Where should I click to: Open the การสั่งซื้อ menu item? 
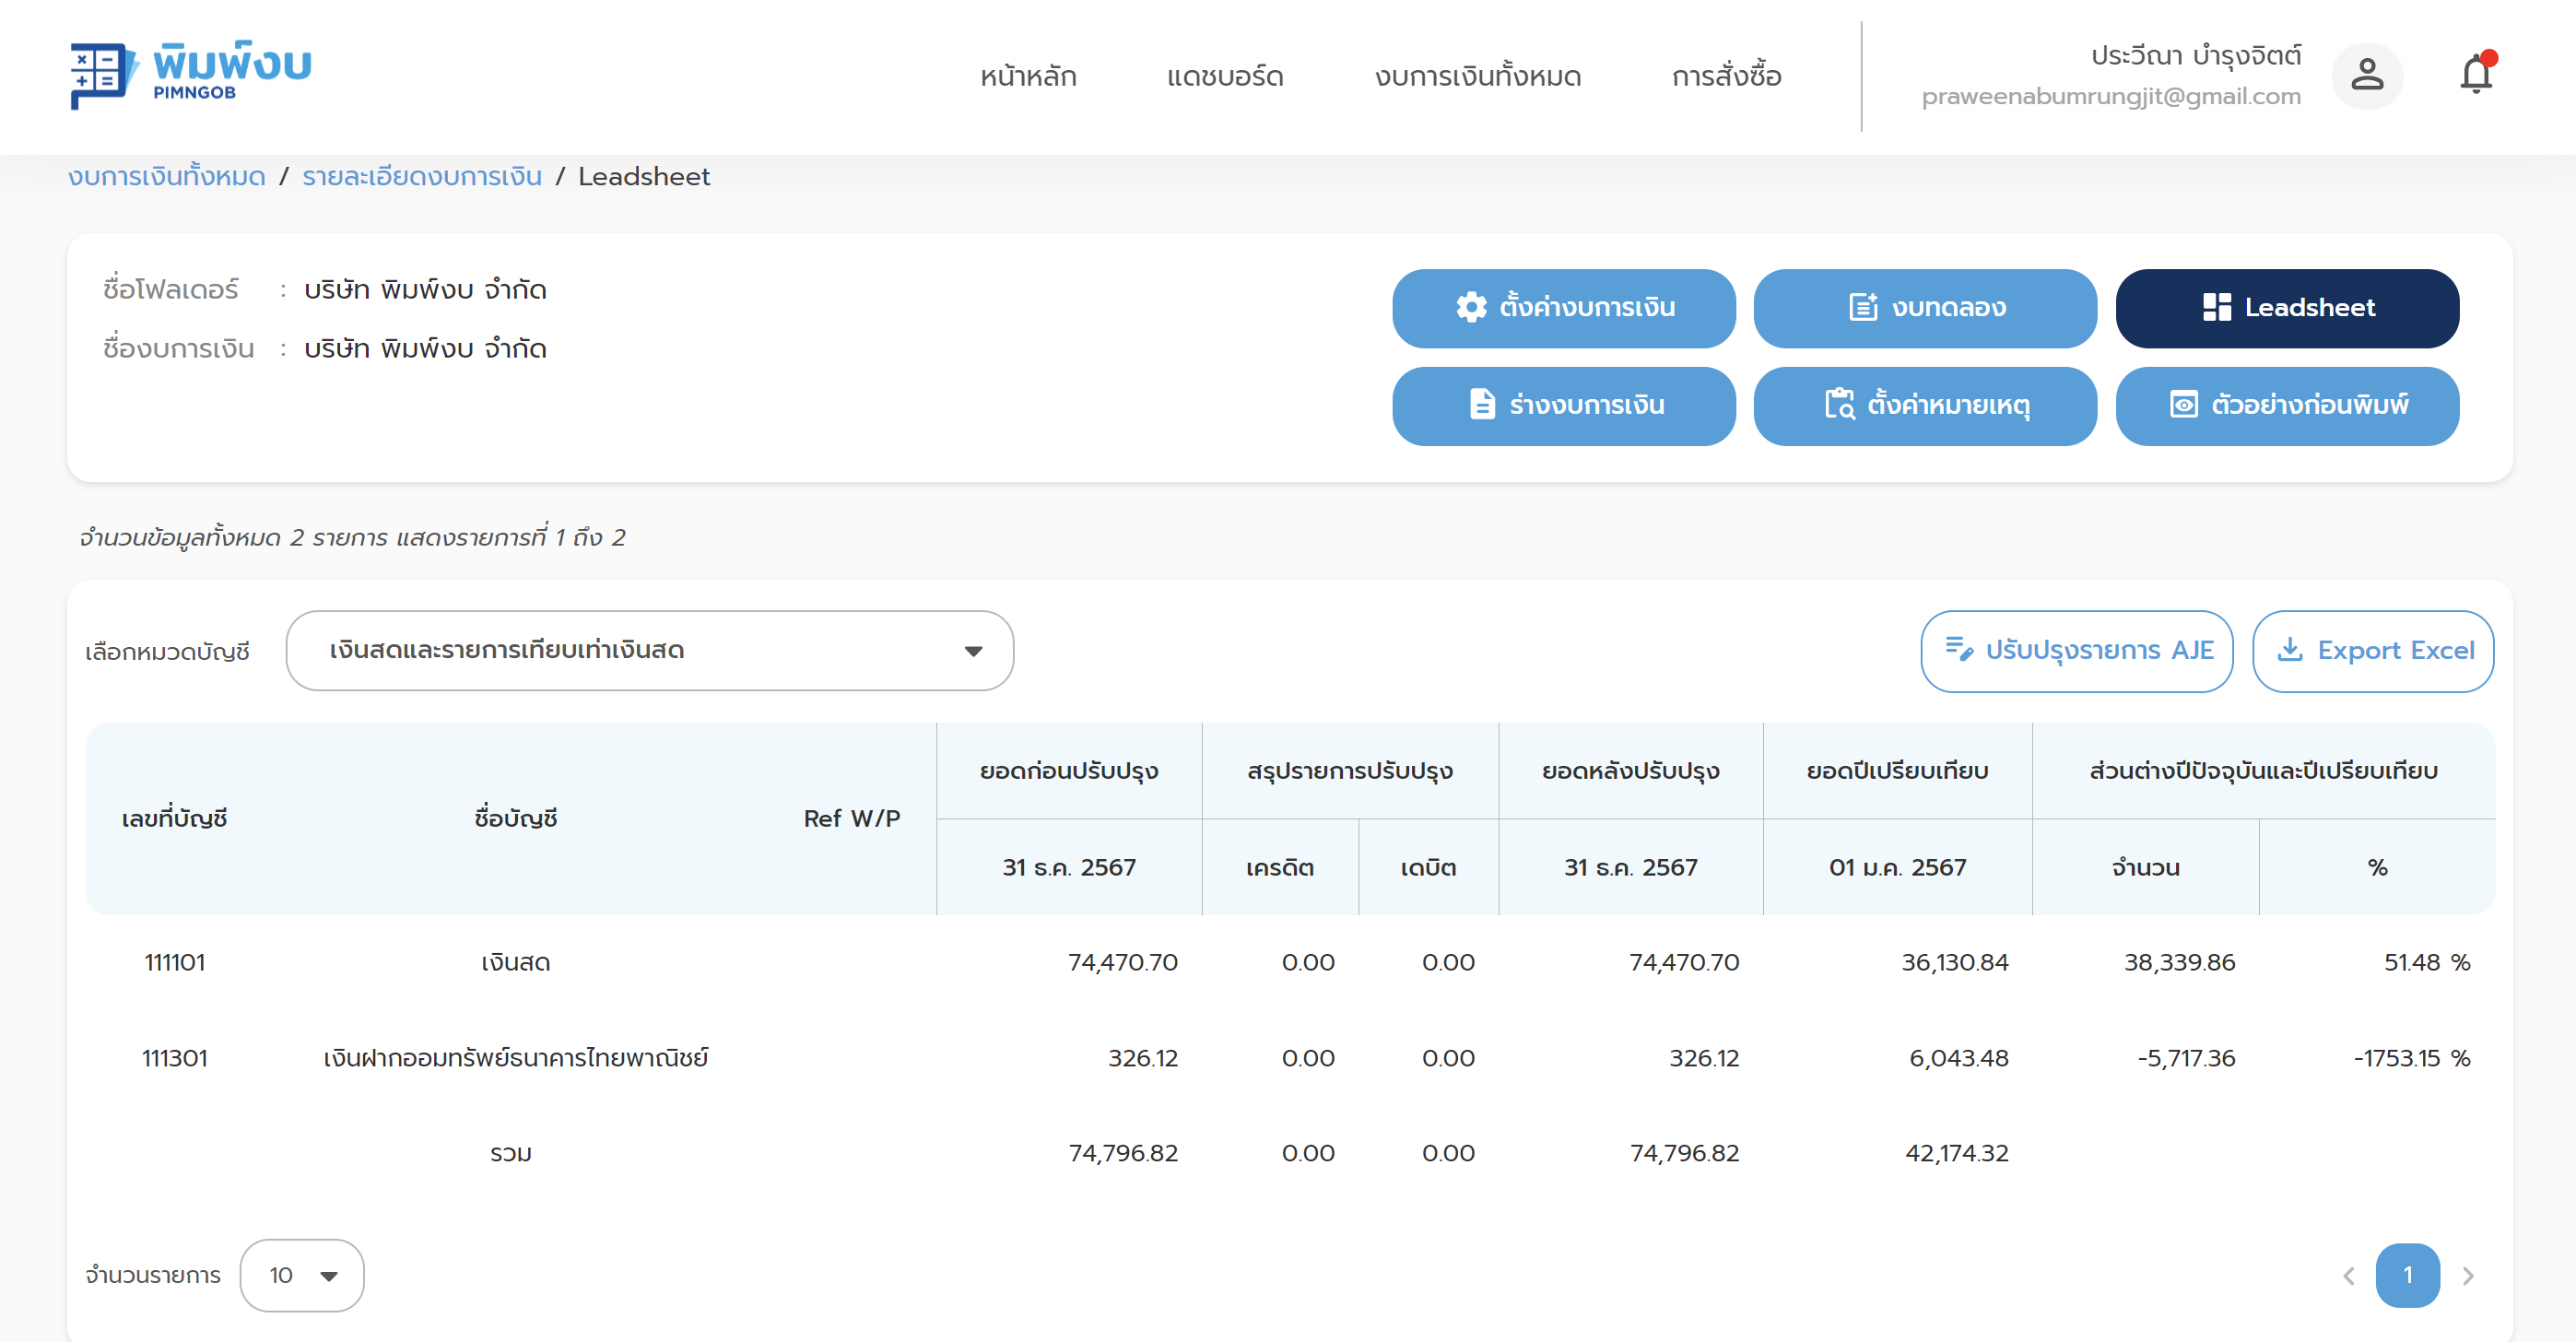[x=1726, y=77]
